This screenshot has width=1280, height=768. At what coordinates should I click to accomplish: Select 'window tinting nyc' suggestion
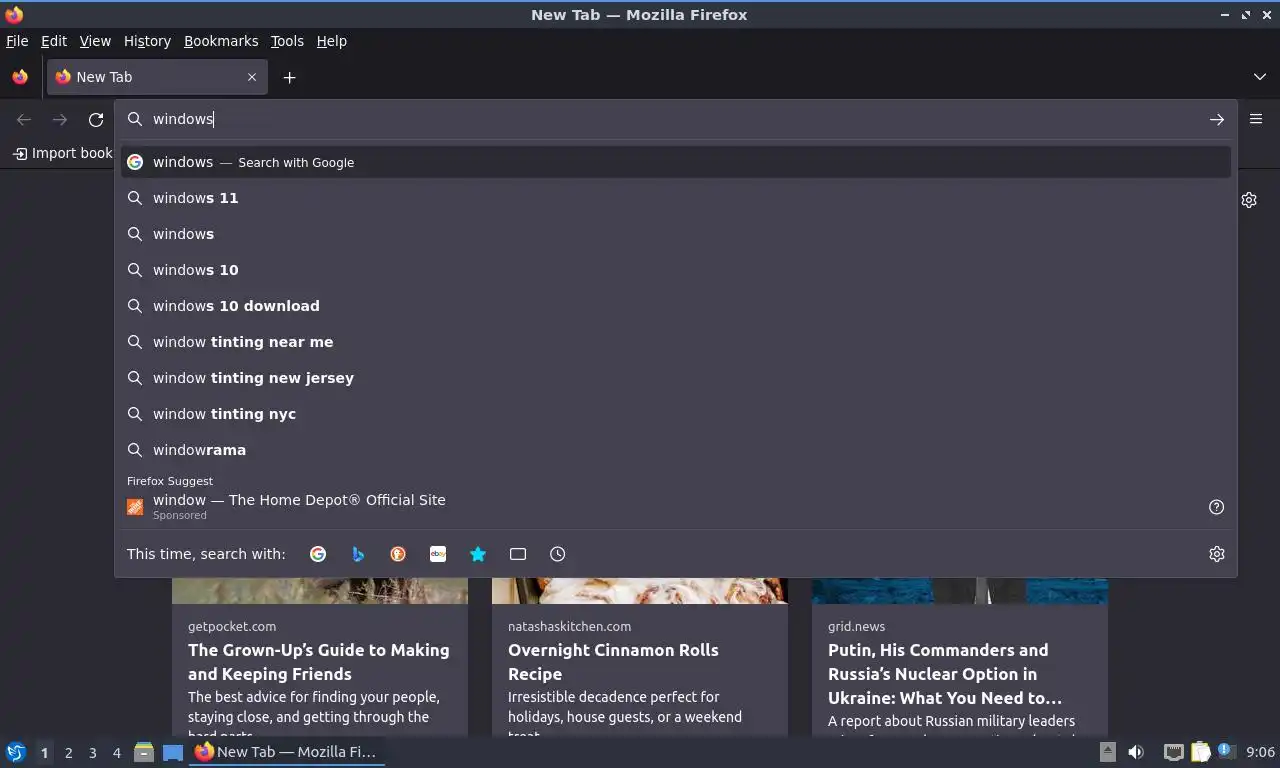coord(676,414)
